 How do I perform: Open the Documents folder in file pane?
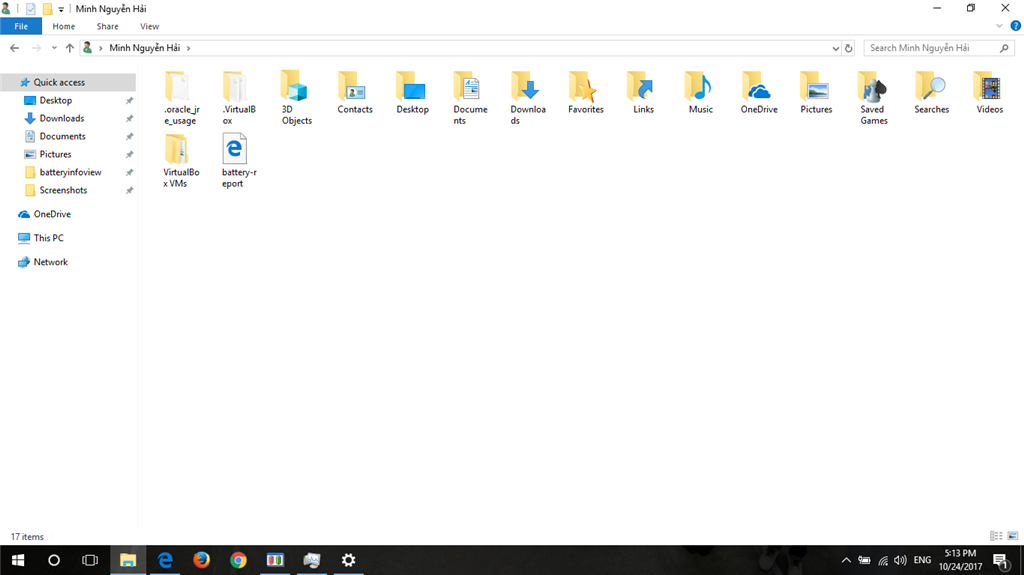click(470, 98)
